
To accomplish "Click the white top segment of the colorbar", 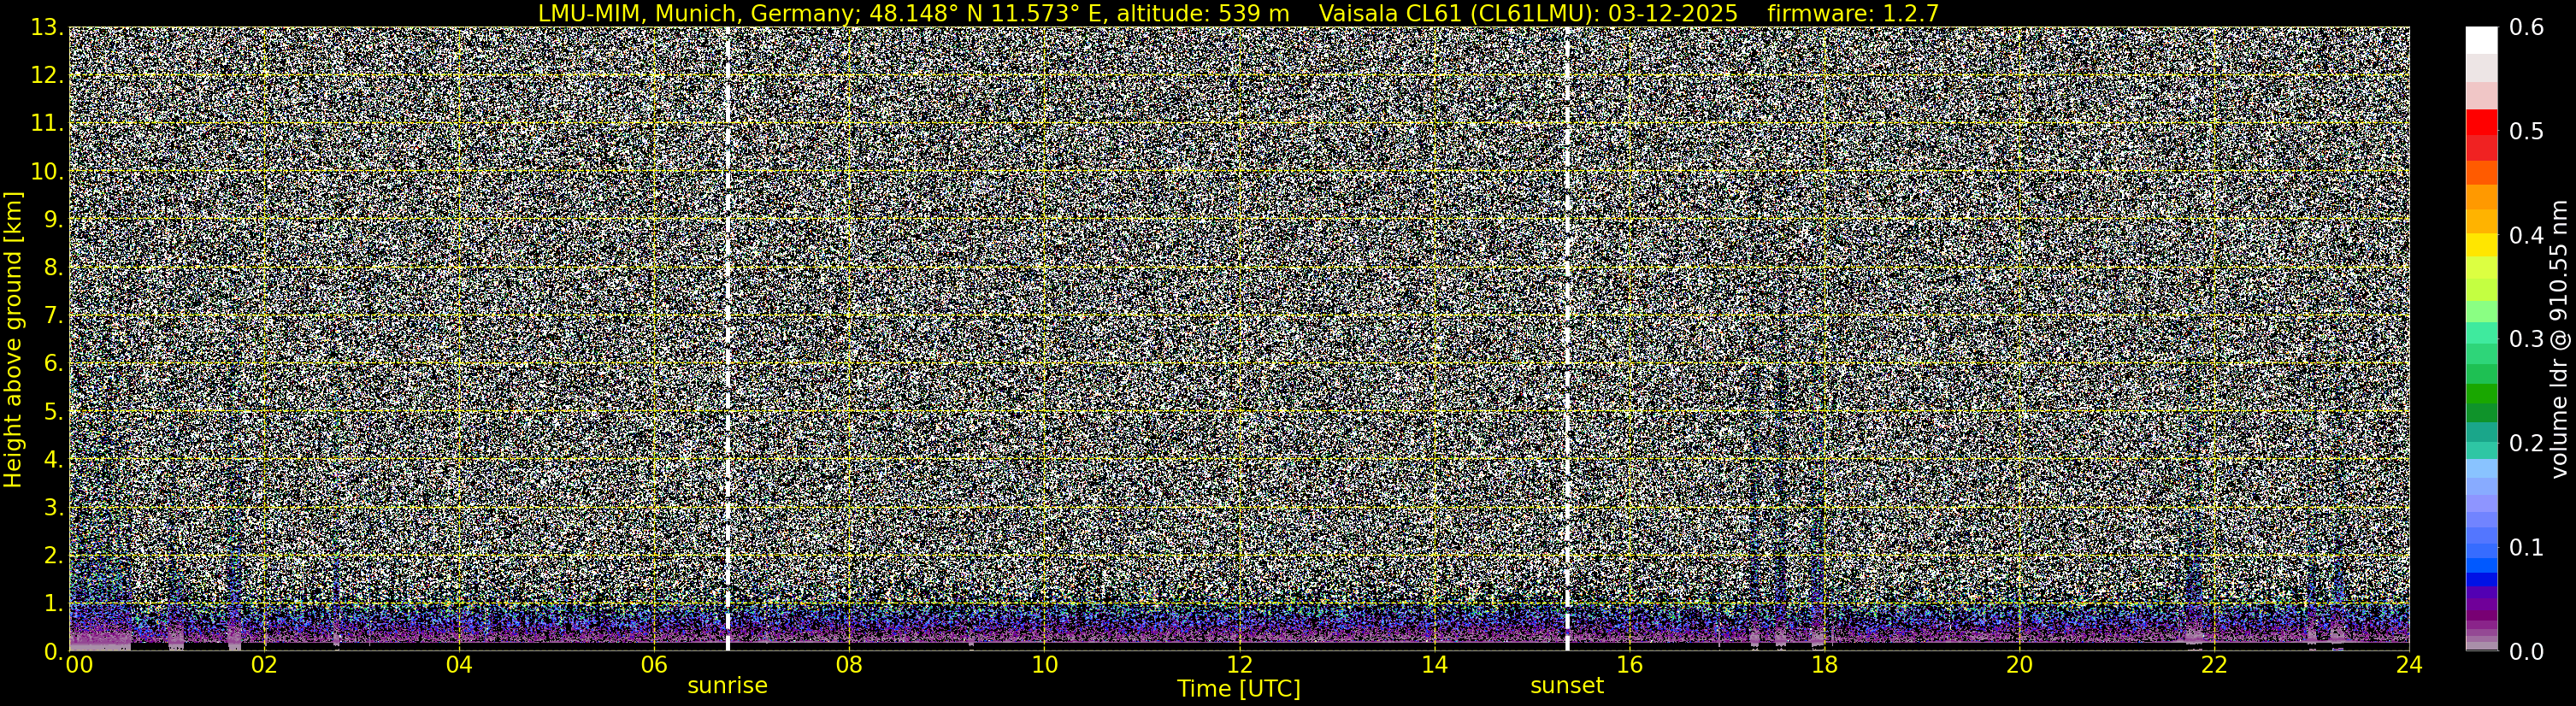I will [x=2481, y=40].
